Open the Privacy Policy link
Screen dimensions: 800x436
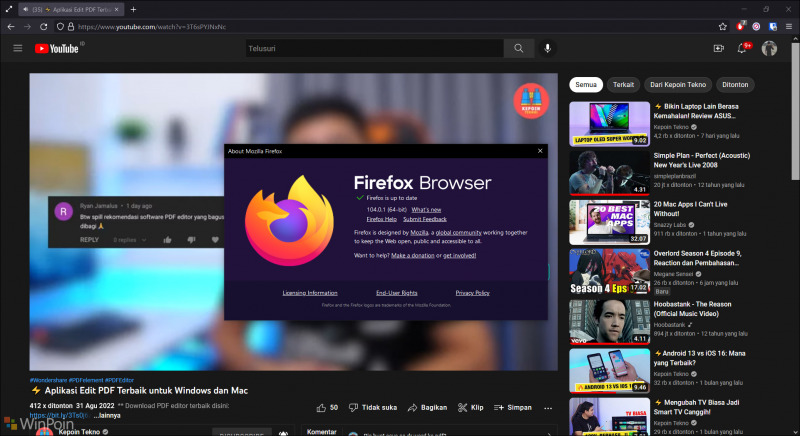tap(472, 293)
